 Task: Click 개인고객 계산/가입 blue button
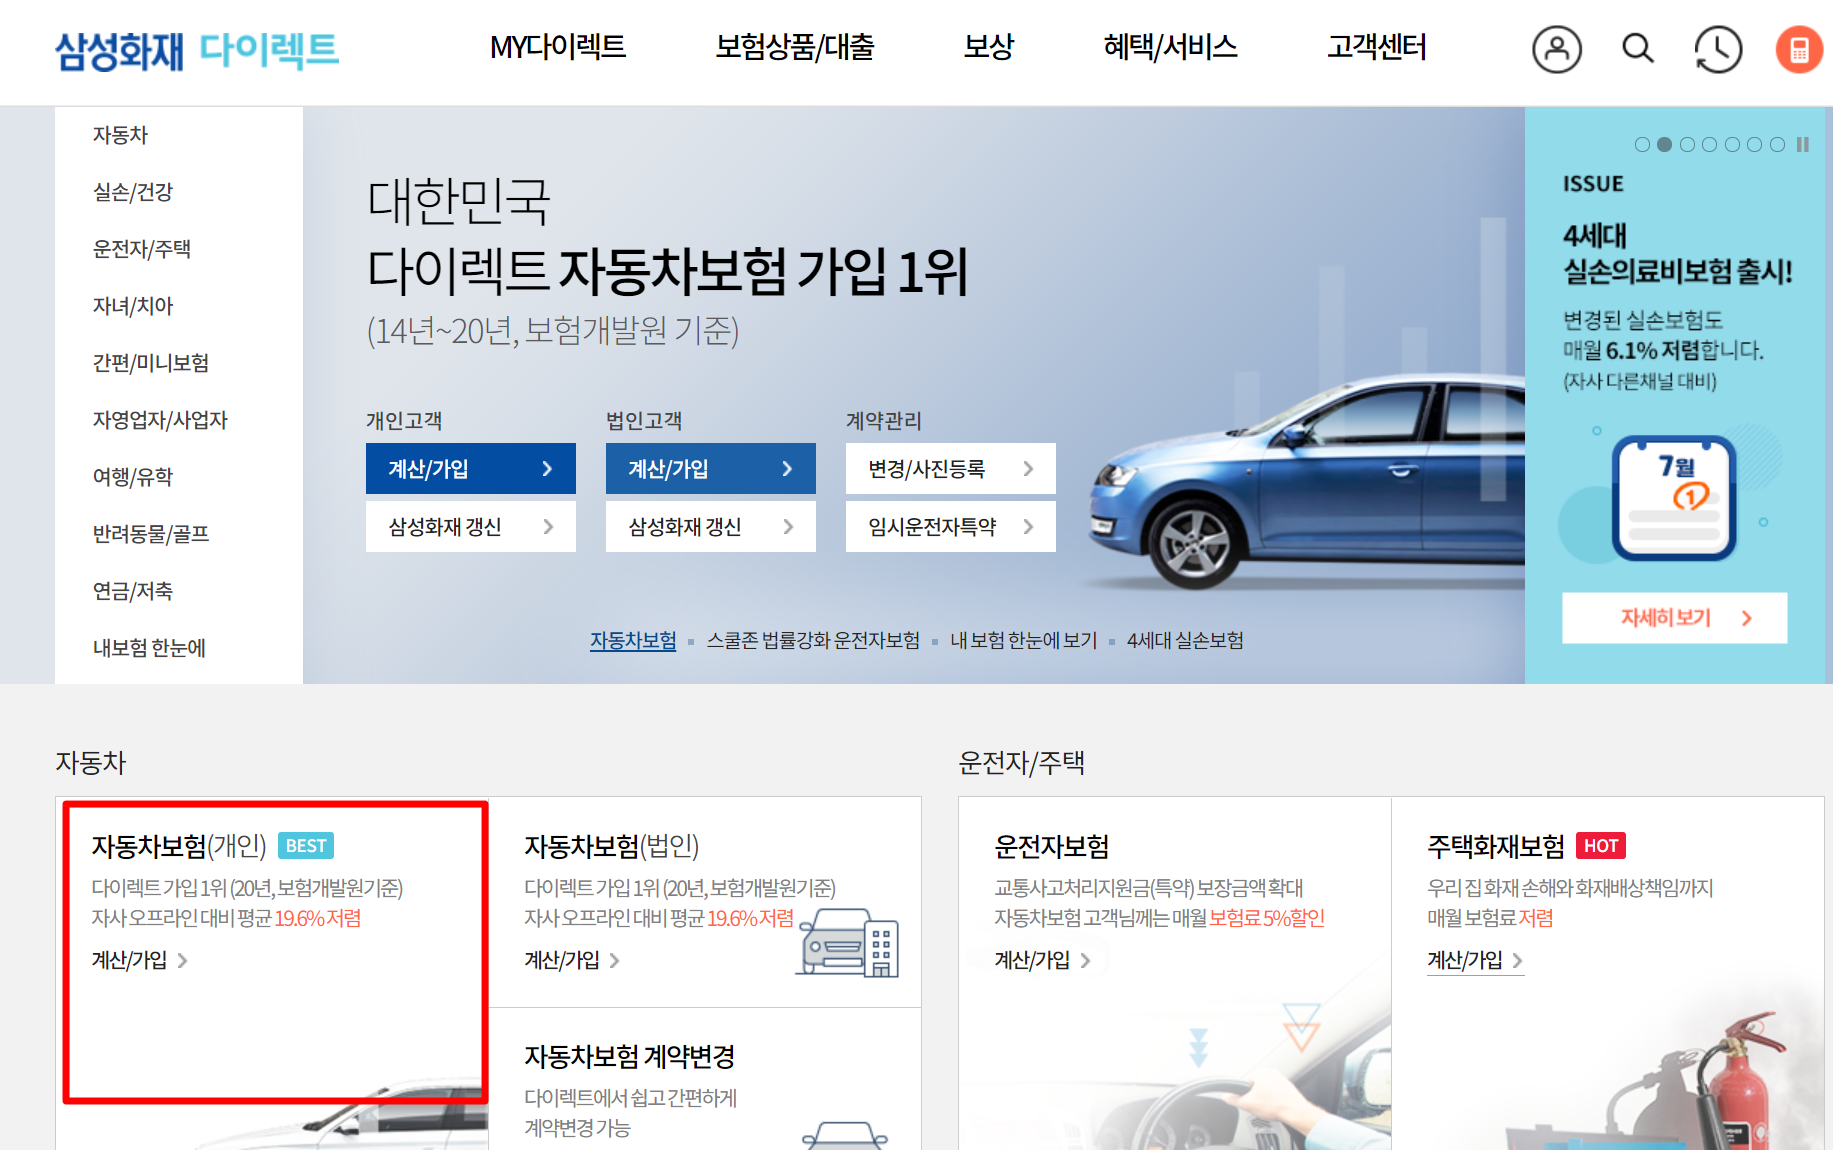pos(471,468)
